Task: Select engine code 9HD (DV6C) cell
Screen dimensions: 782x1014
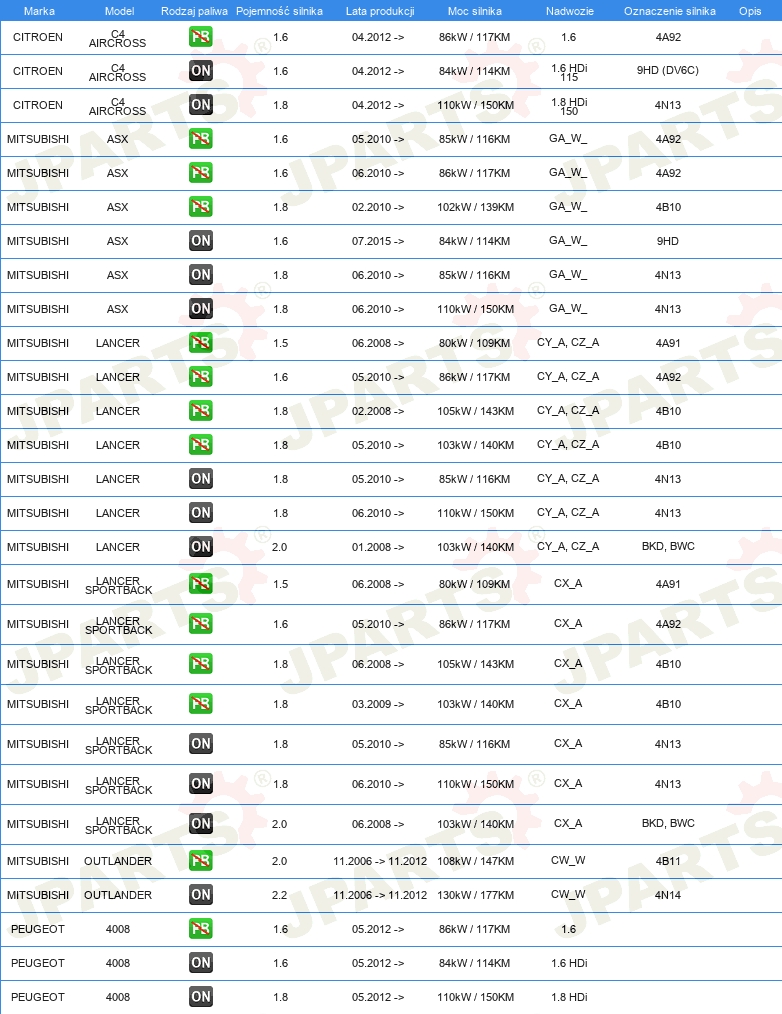Action: 668,70
